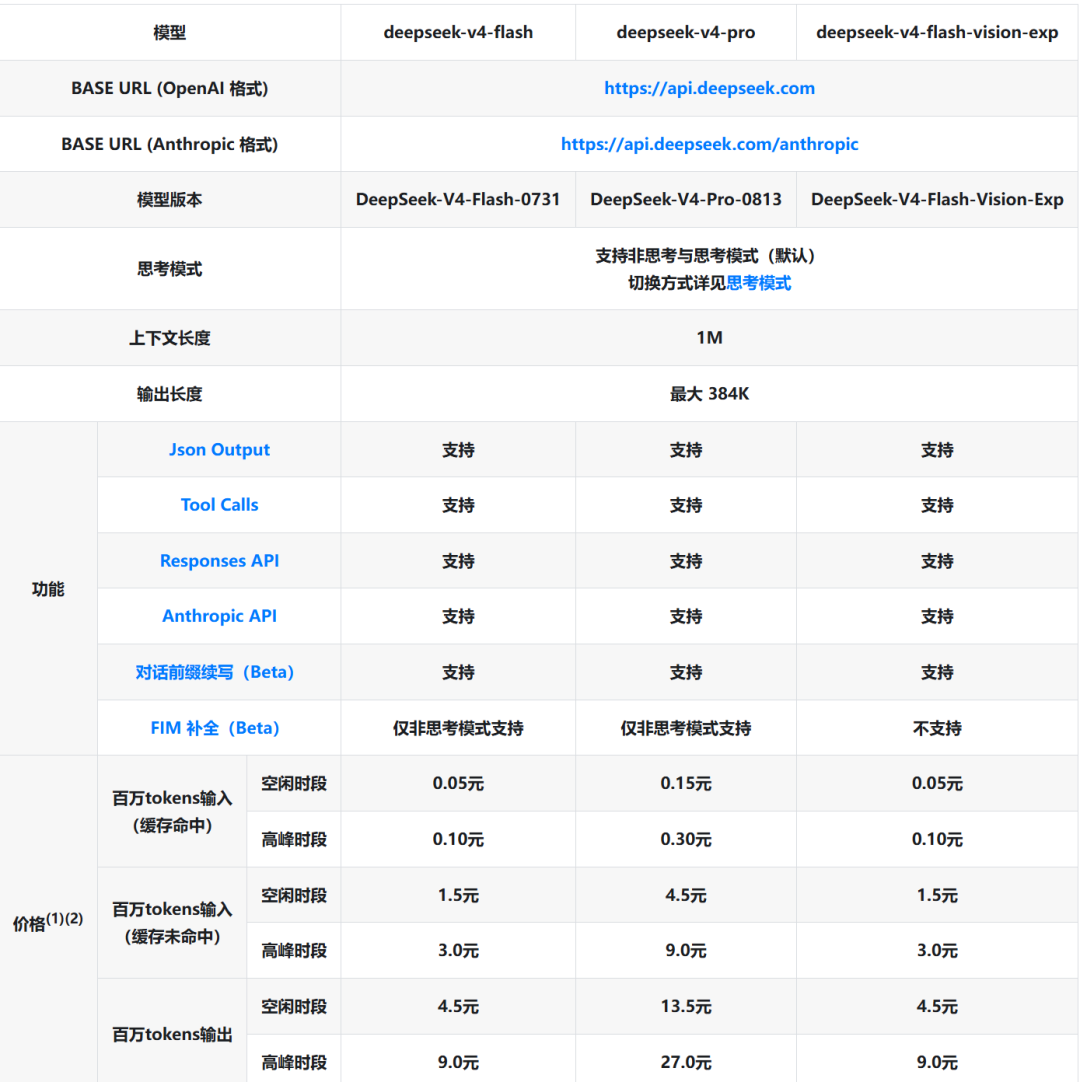Click the 功能 row group header
Screen dimensions: 1080x1082
(48, 589)
